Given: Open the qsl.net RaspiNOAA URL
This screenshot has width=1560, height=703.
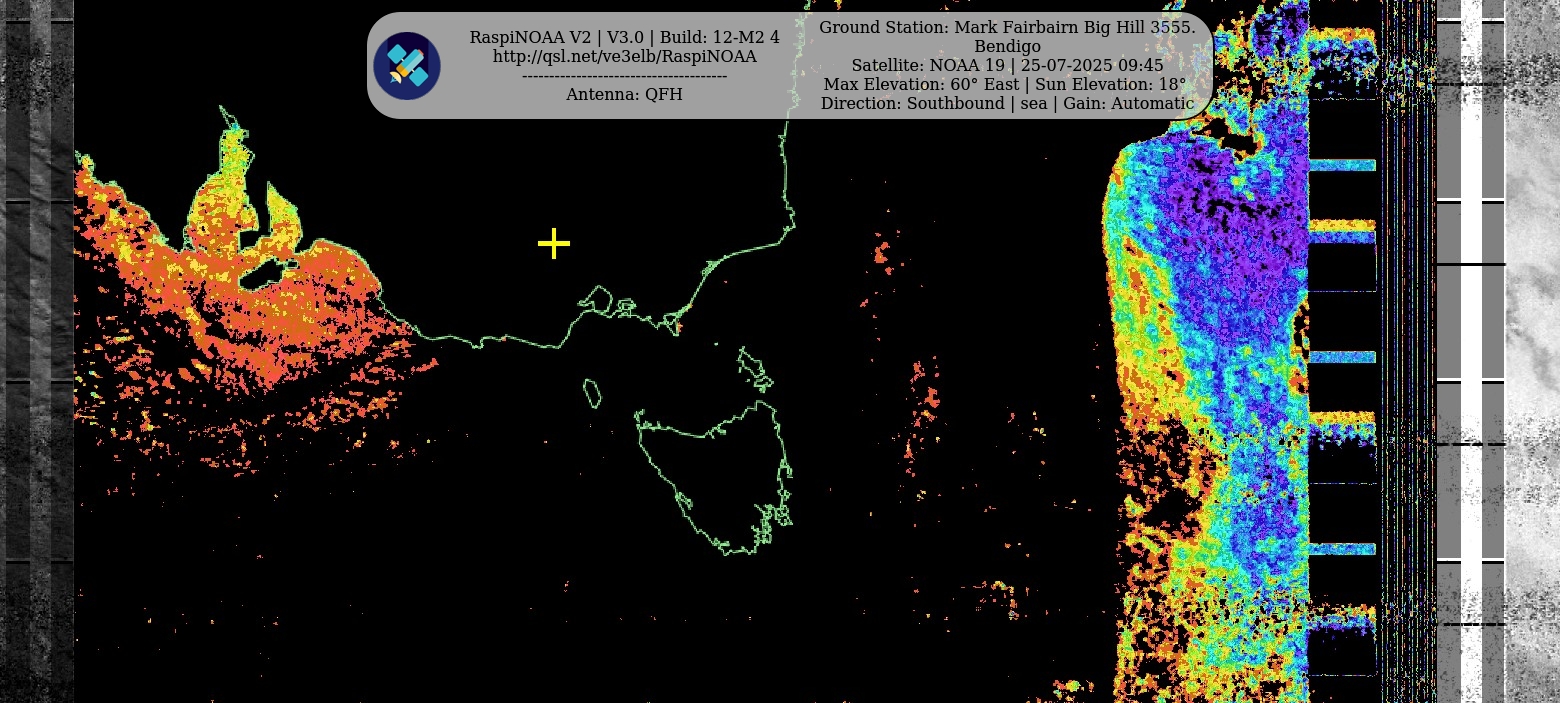Looking at the screenshot, I should click(624, 57).
